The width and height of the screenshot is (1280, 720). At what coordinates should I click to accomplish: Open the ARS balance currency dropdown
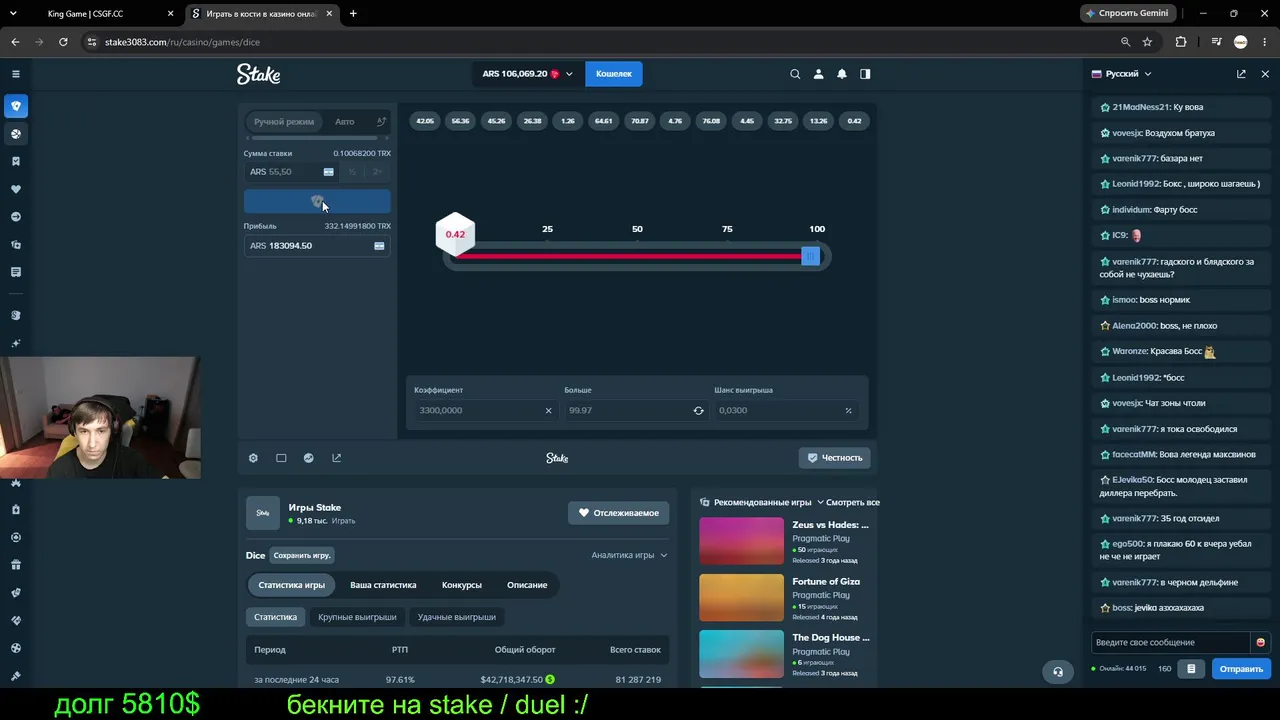point(527,74)
